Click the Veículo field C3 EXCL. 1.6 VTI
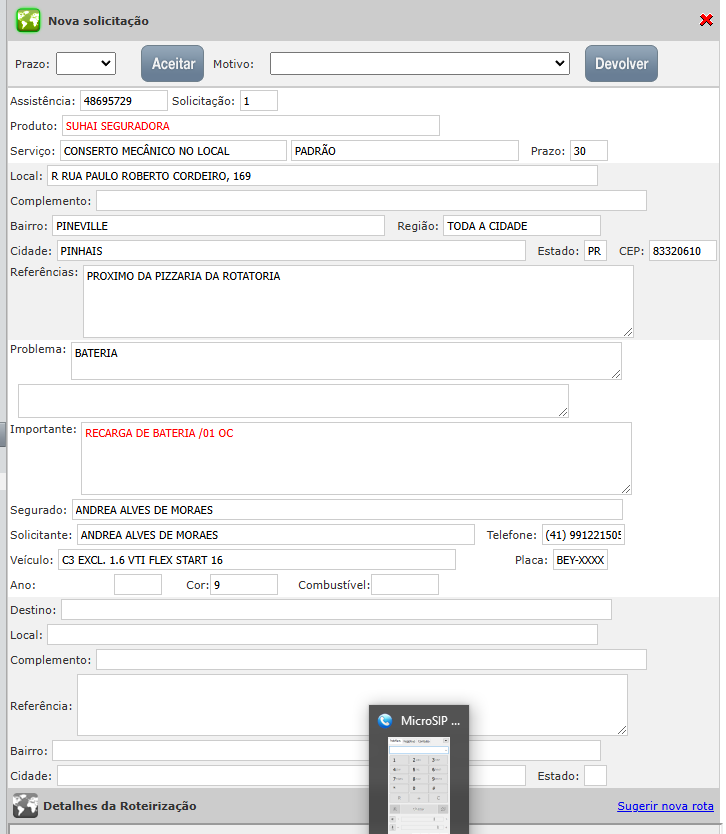 pyautogui.click(x=257, y=560)
